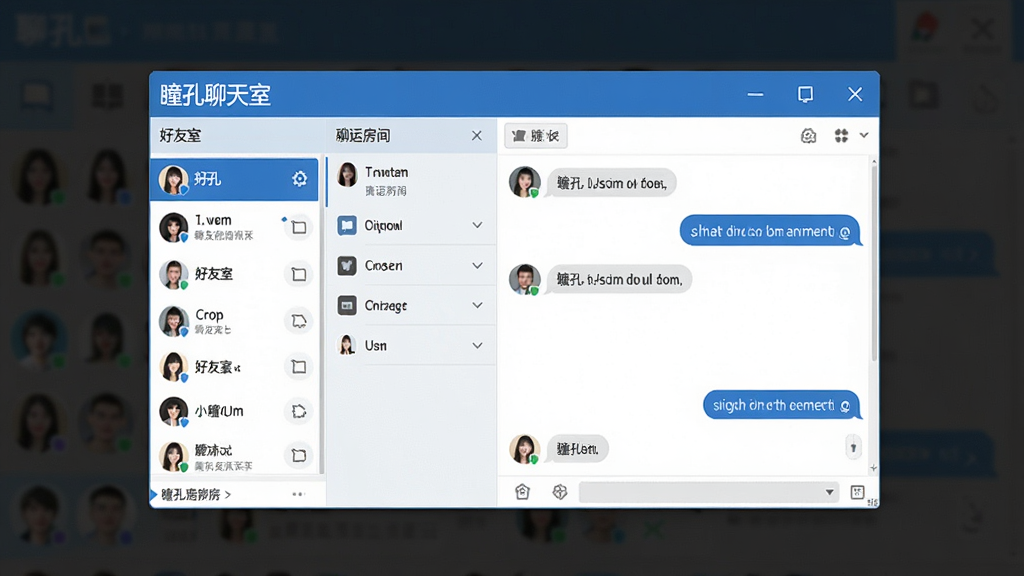
Task: Select the 好孔 contact
Action: pyautogui.click(x=234, y=179)
